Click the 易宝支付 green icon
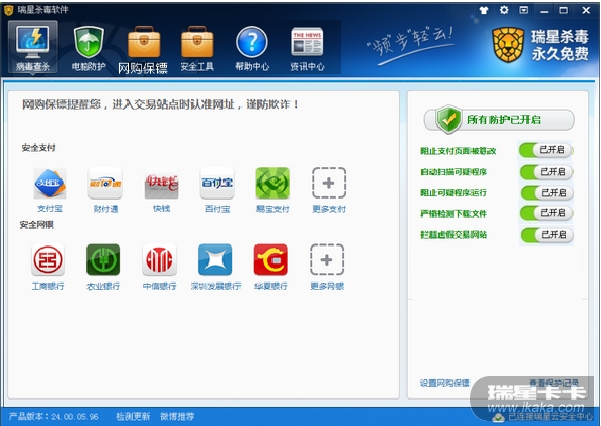601x426 pixels. click(273, 183)
